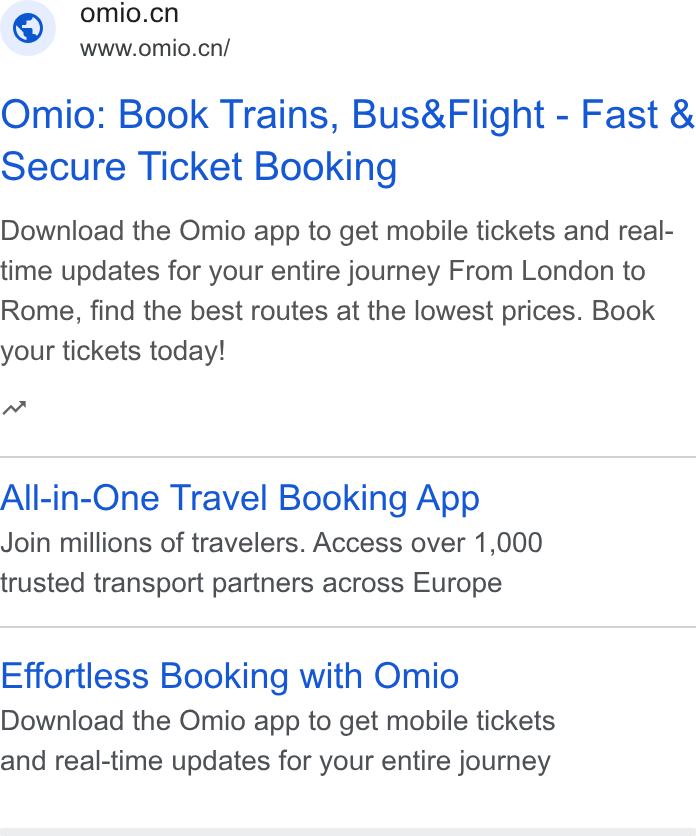Screen dimensions: 696x836
Task: Click the globe favicon beside omio.cn
Action: (28, 28)
